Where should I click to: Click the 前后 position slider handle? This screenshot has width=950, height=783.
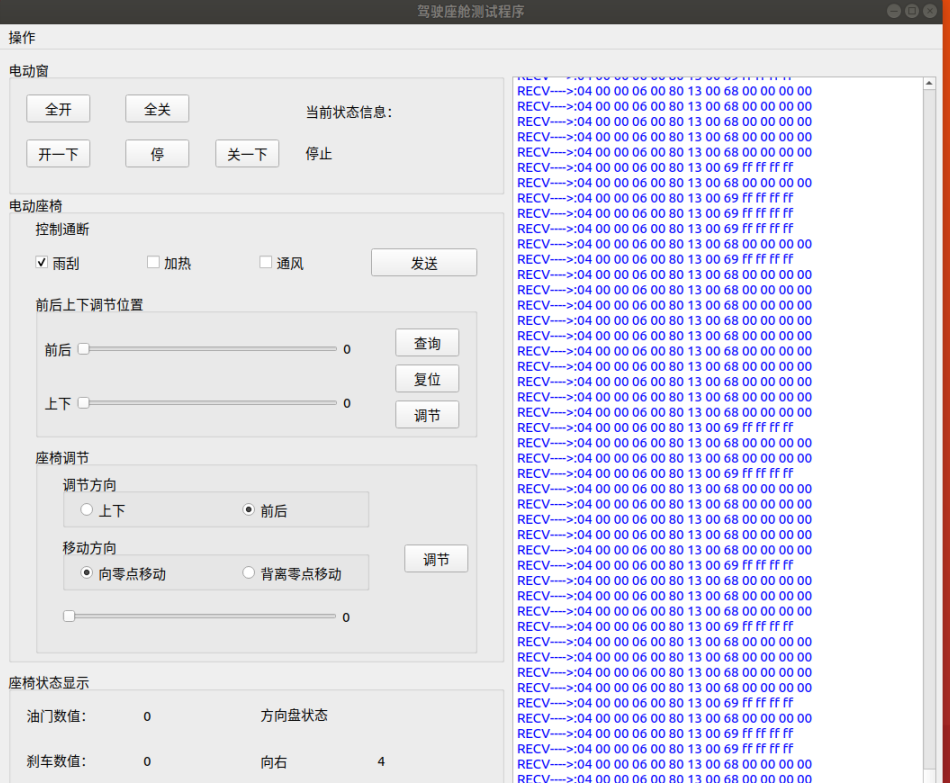click(84, 349)
